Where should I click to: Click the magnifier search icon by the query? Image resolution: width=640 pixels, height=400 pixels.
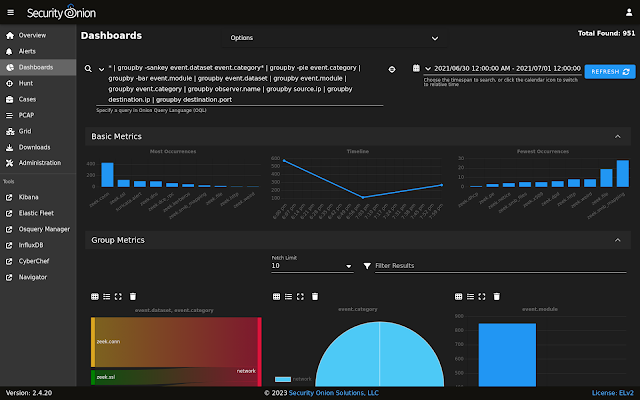[x=89, y=69]
